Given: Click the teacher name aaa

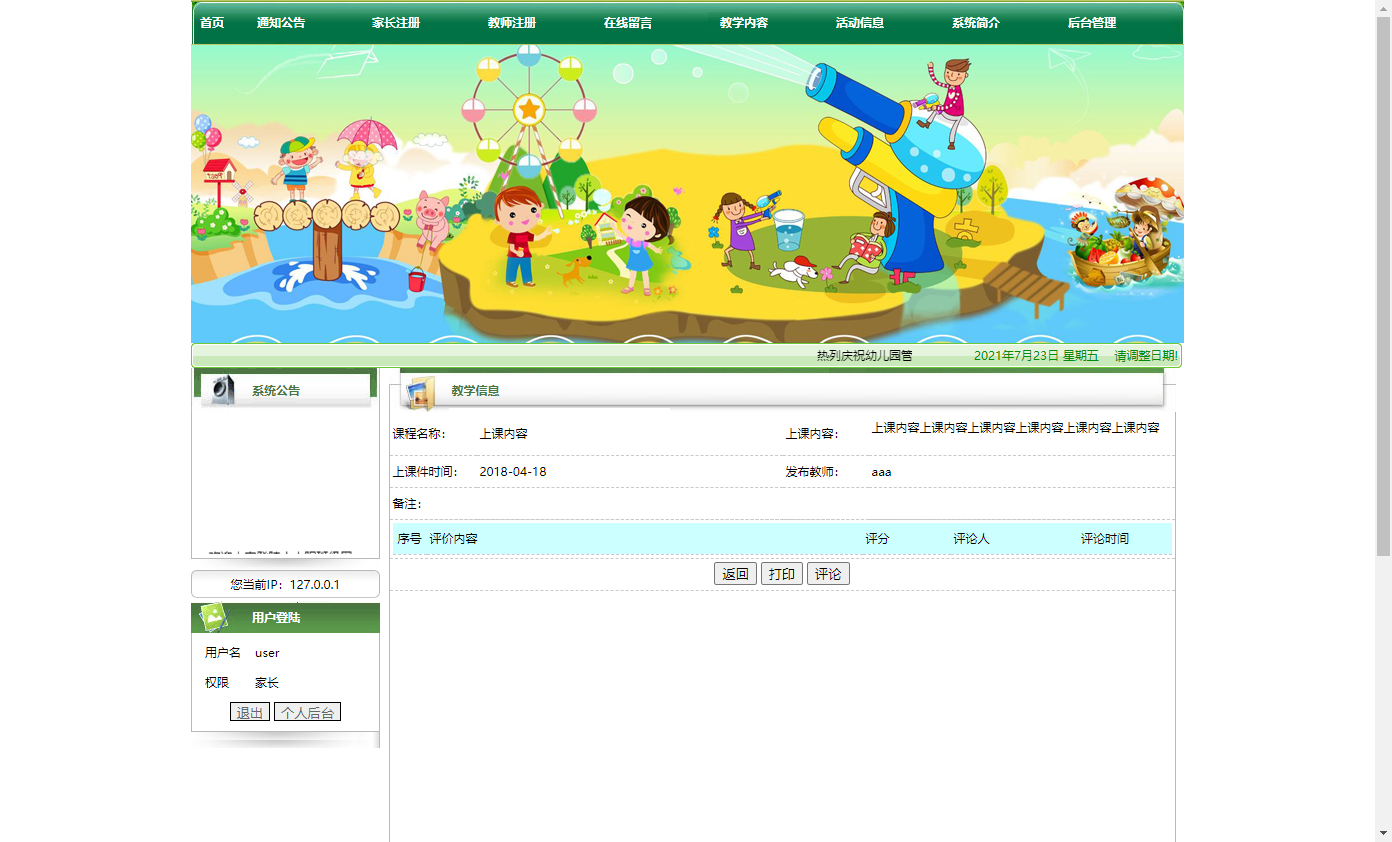Looking at the screenshot, I should coord(882,470).
